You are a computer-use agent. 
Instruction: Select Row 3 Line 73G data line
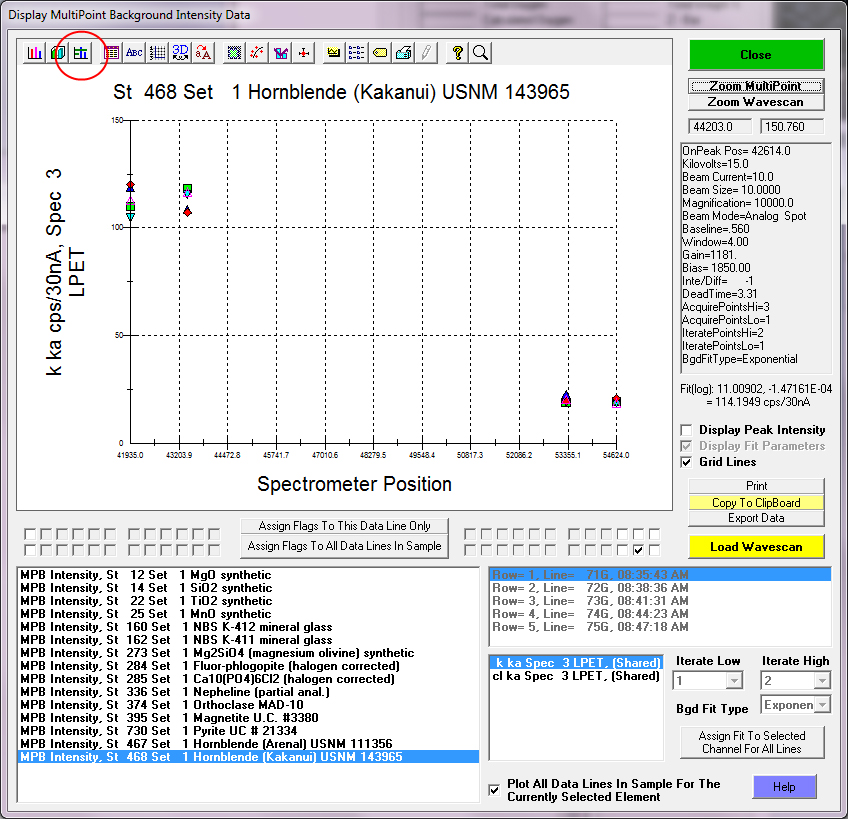click(x=574, y=600)
